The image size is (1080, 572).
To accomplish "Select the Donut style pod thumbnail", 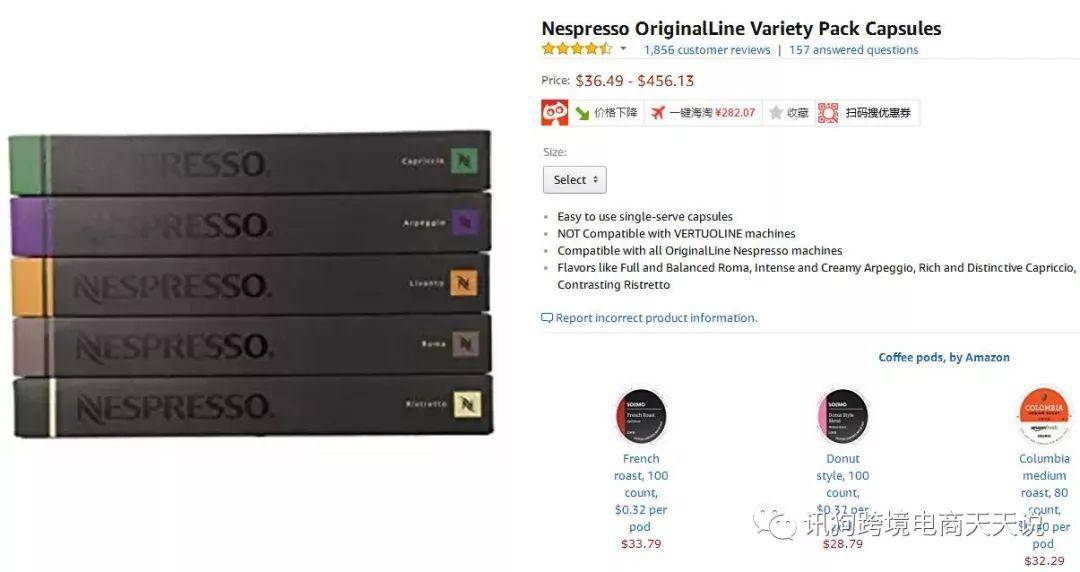I will (x=843, y=416).
